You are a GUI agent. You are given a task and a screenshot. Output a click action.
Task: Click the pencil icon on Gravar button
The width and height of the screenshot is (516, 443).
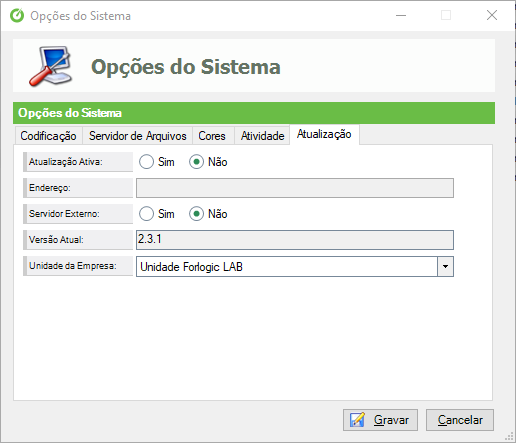click(357, 420)
